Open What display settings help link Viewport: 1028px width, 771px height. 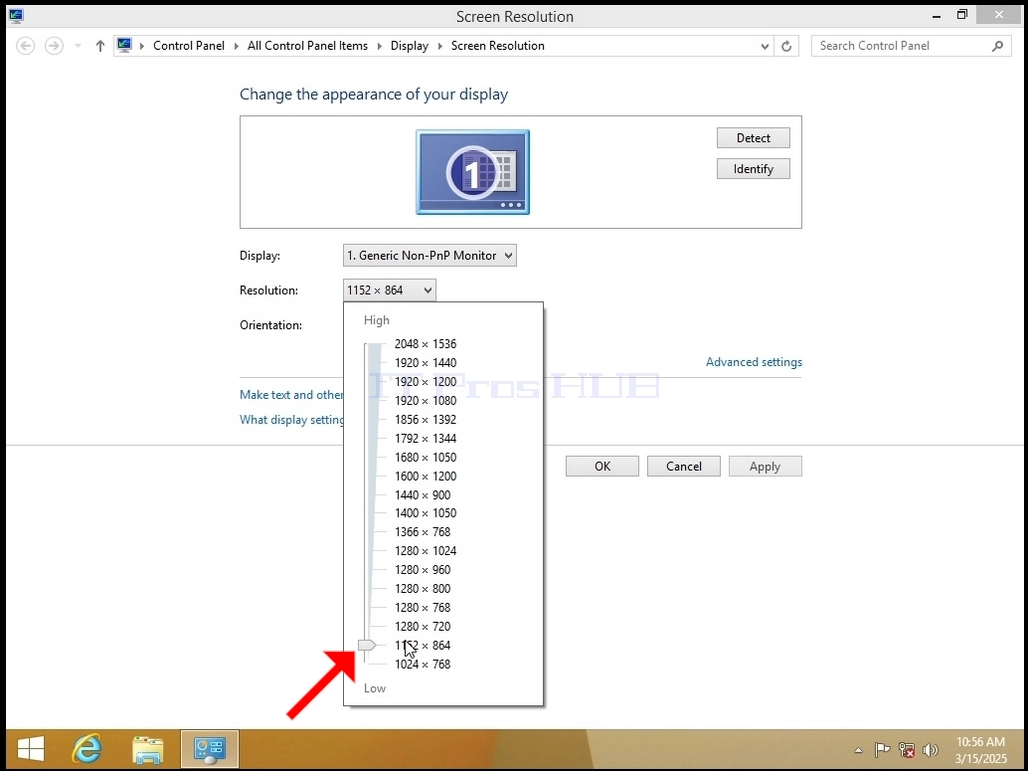pos(291,420)
